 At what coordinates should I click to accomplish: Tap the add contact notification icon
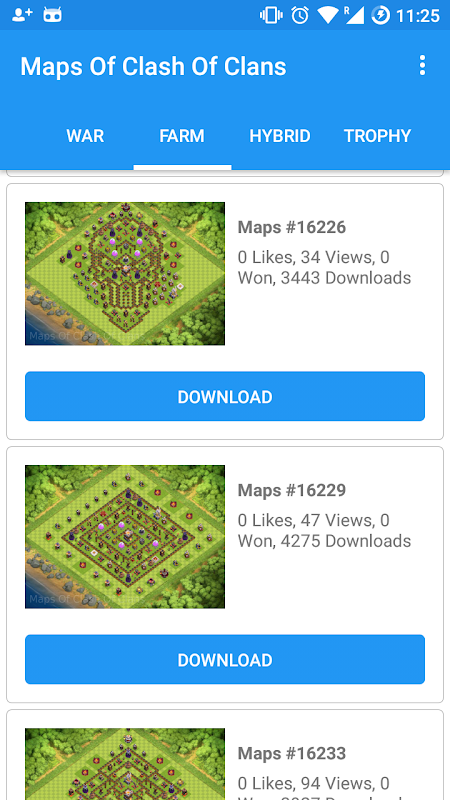(21, 15)
